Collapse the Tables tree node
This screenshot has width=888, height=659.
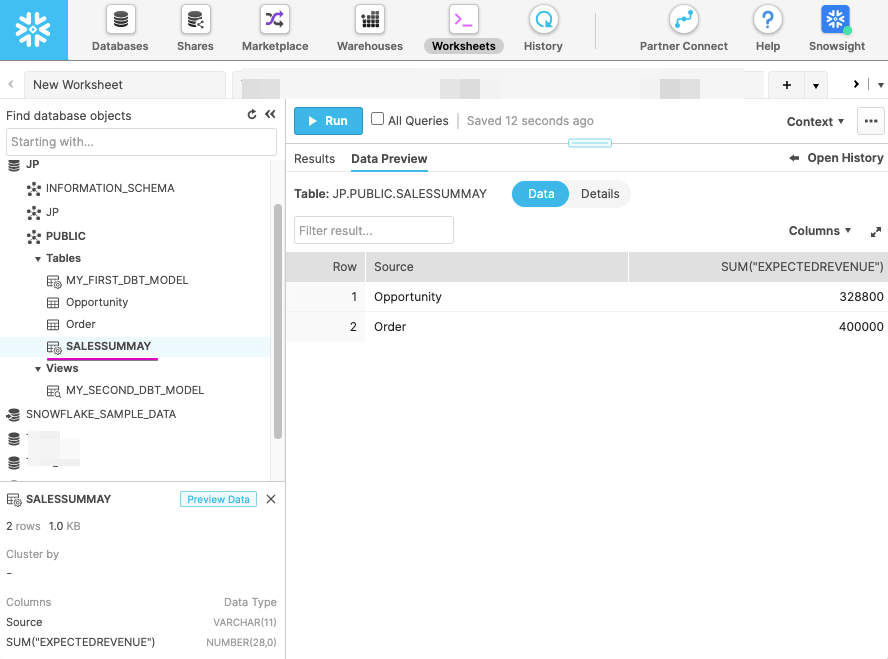tap(37, 259)
